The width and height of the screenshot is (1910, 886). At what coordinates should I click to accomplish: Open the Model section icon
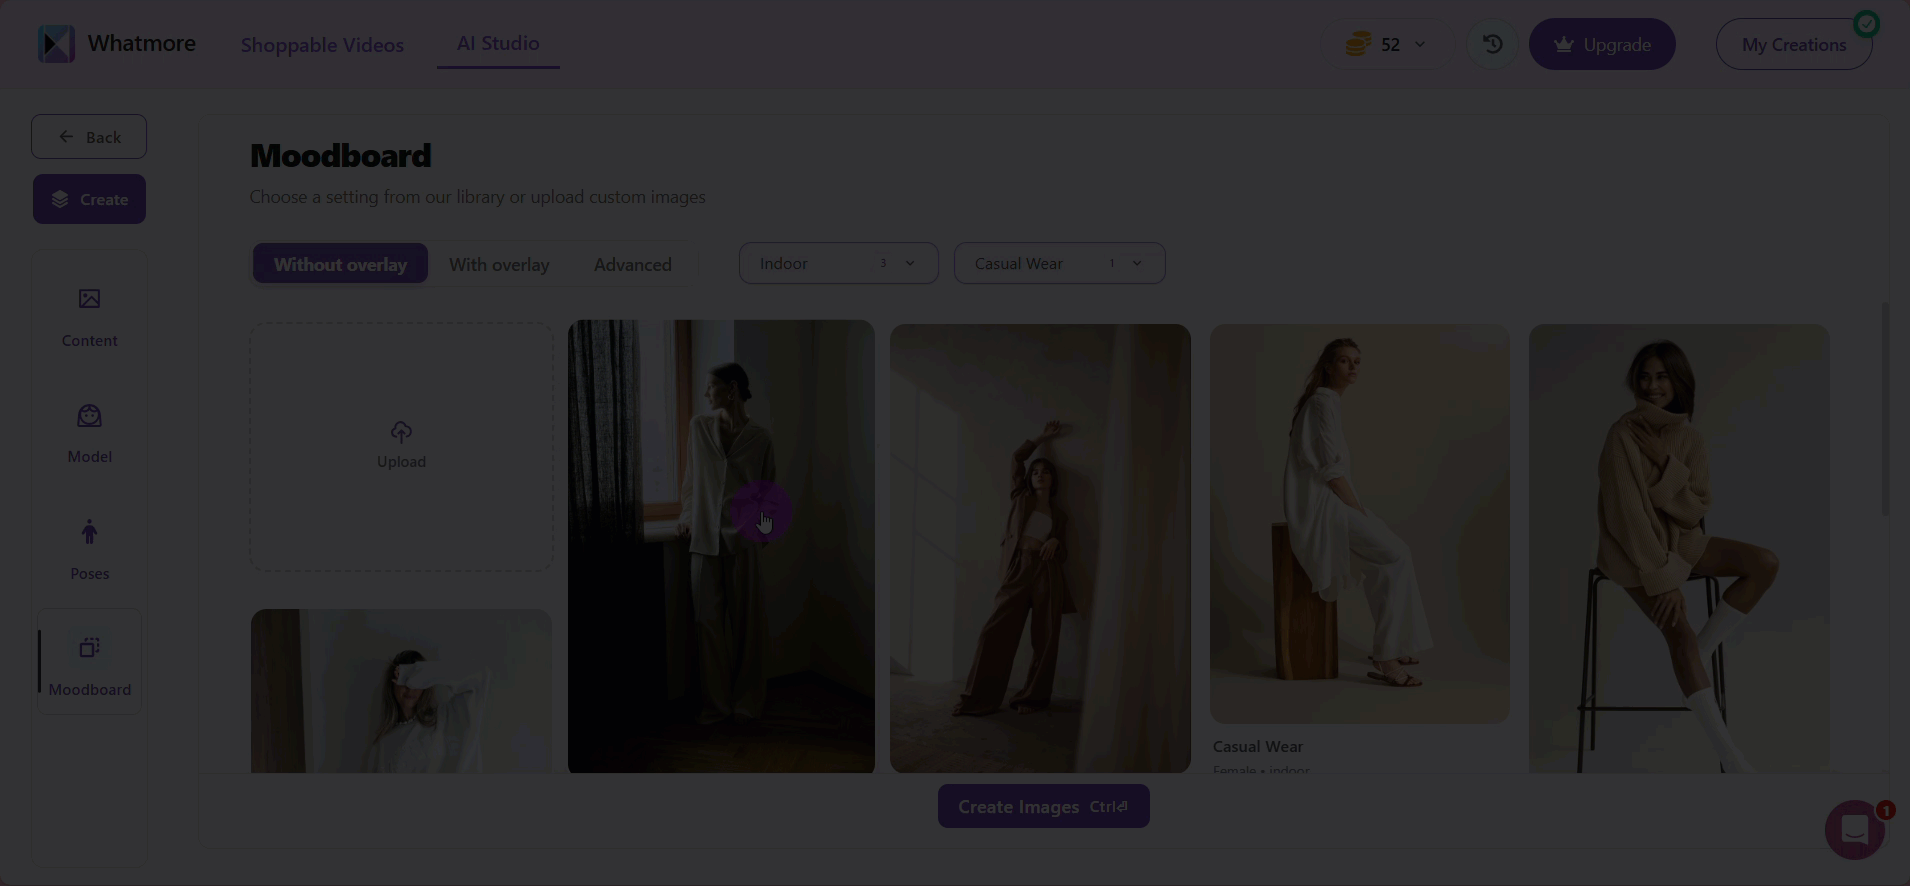(x=89, y=416)
